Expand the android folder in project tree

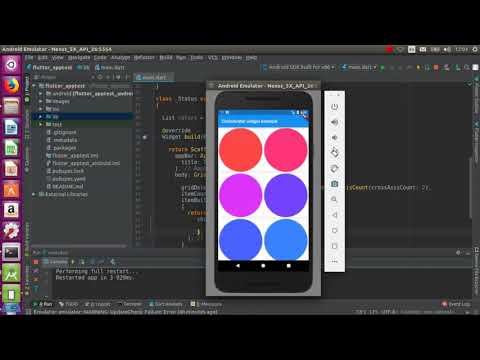(40, 94)
